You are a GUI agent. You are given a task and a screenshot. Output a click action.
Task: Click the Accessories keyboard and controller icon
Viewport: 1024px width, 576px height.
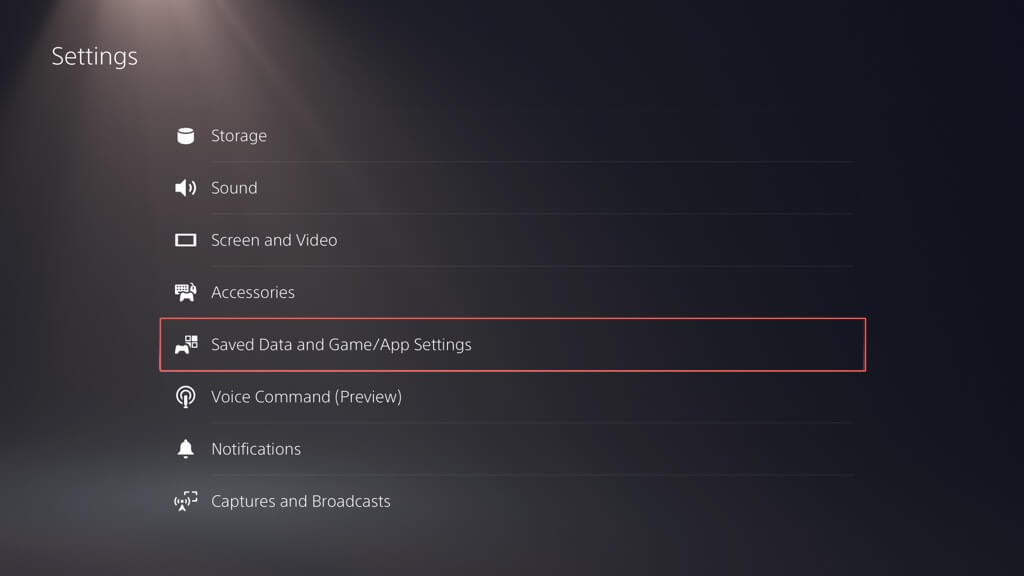[185, 292]
